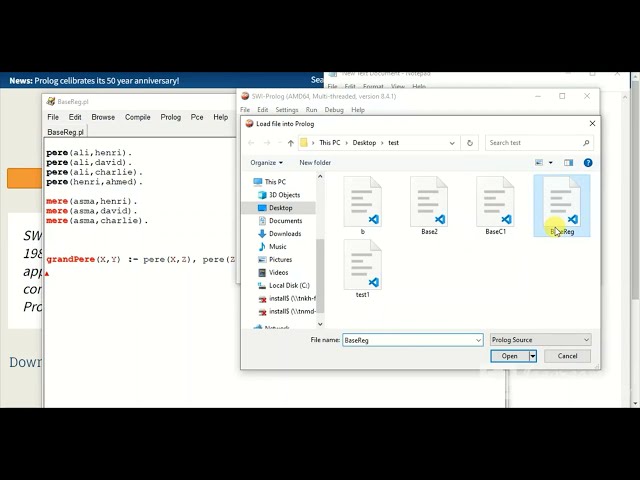Open the Compile menu in editor
640x480 pixels.
(x=138, y=117)
